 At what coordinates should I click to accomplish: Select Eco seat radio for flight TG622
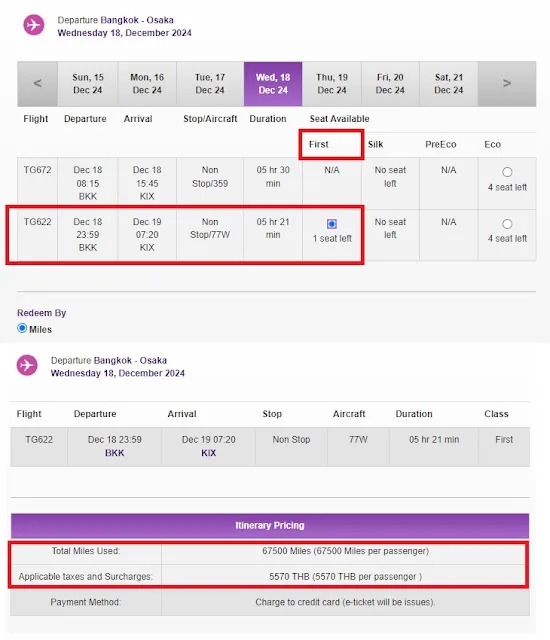pyautogui.click(x=507, y=224)
